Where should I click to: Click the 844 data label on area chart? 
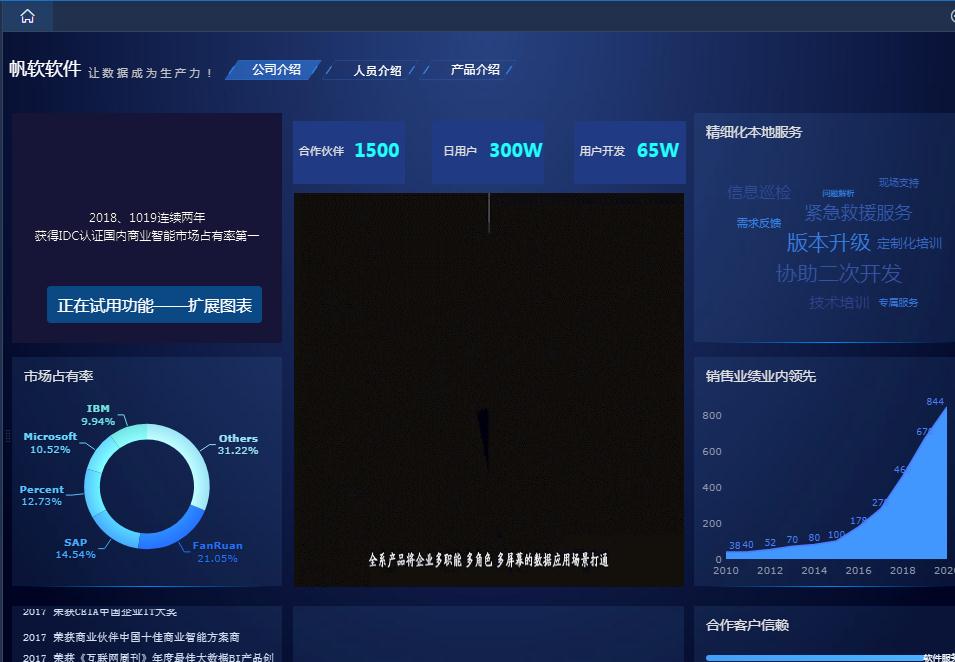click(935, 401)
